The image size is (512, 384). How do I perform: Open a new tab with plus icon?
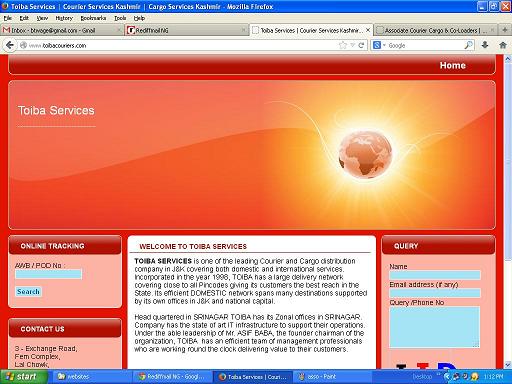coord(505,30)
